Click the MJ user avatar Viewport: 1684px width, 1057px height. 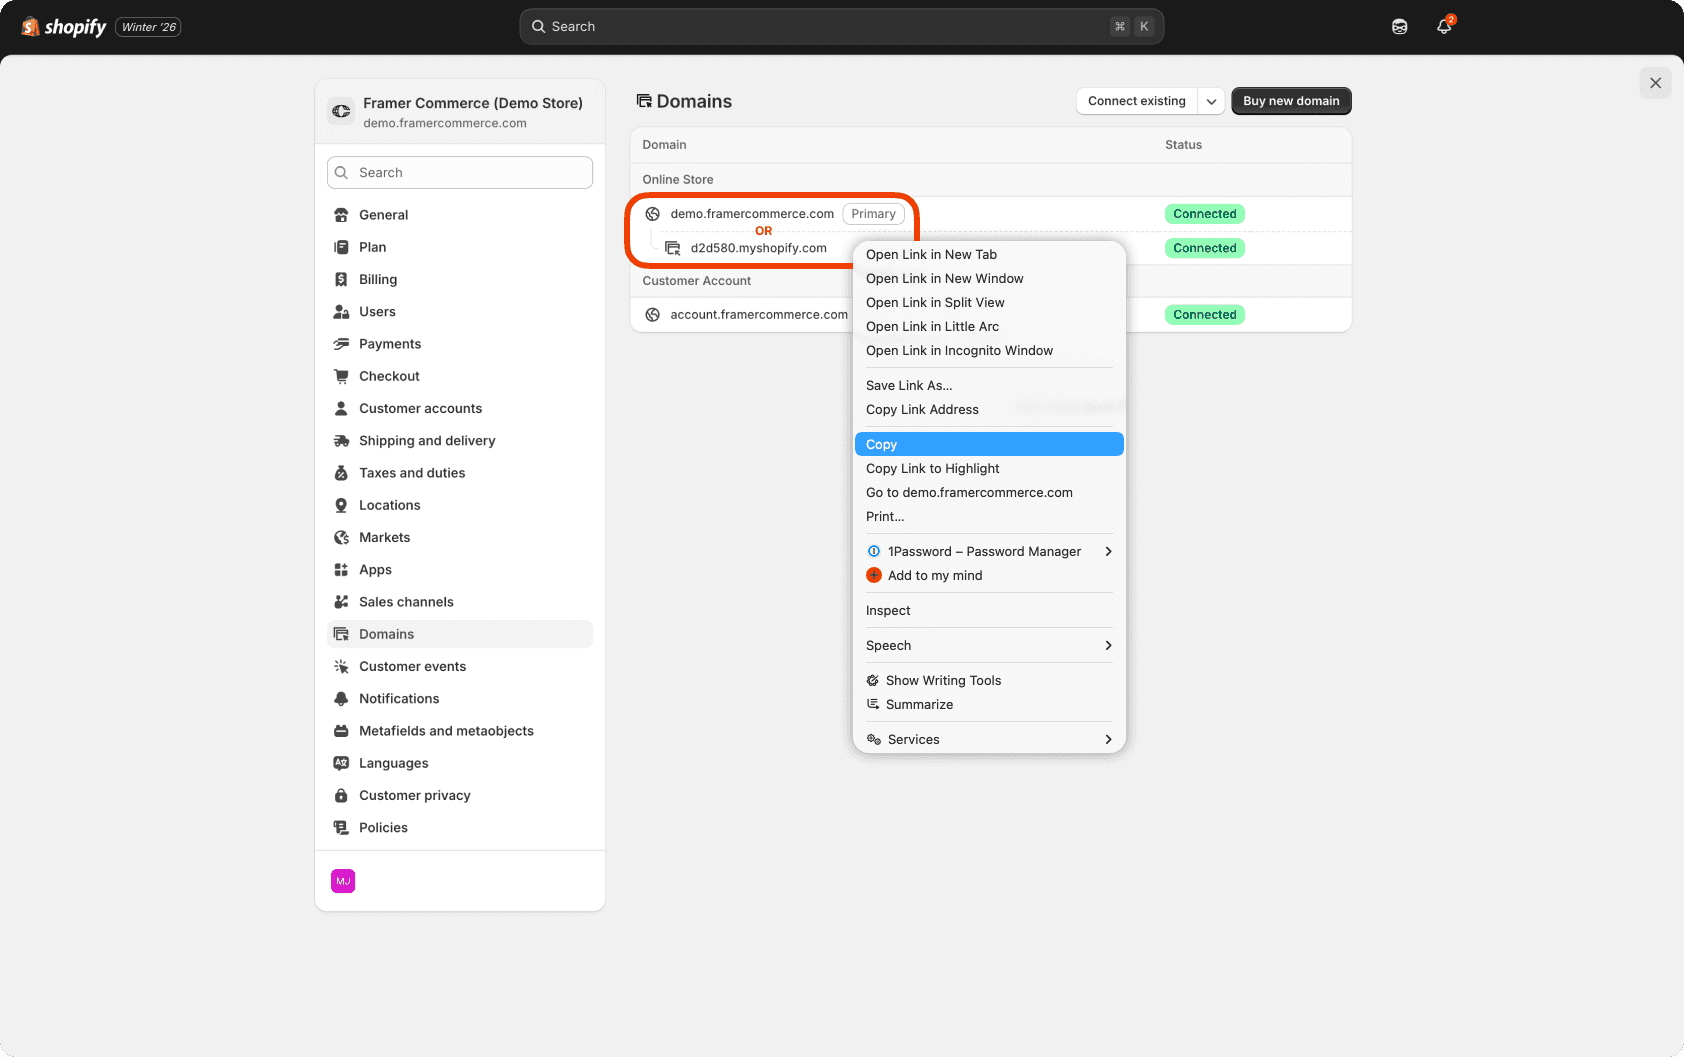coord(343,881)
